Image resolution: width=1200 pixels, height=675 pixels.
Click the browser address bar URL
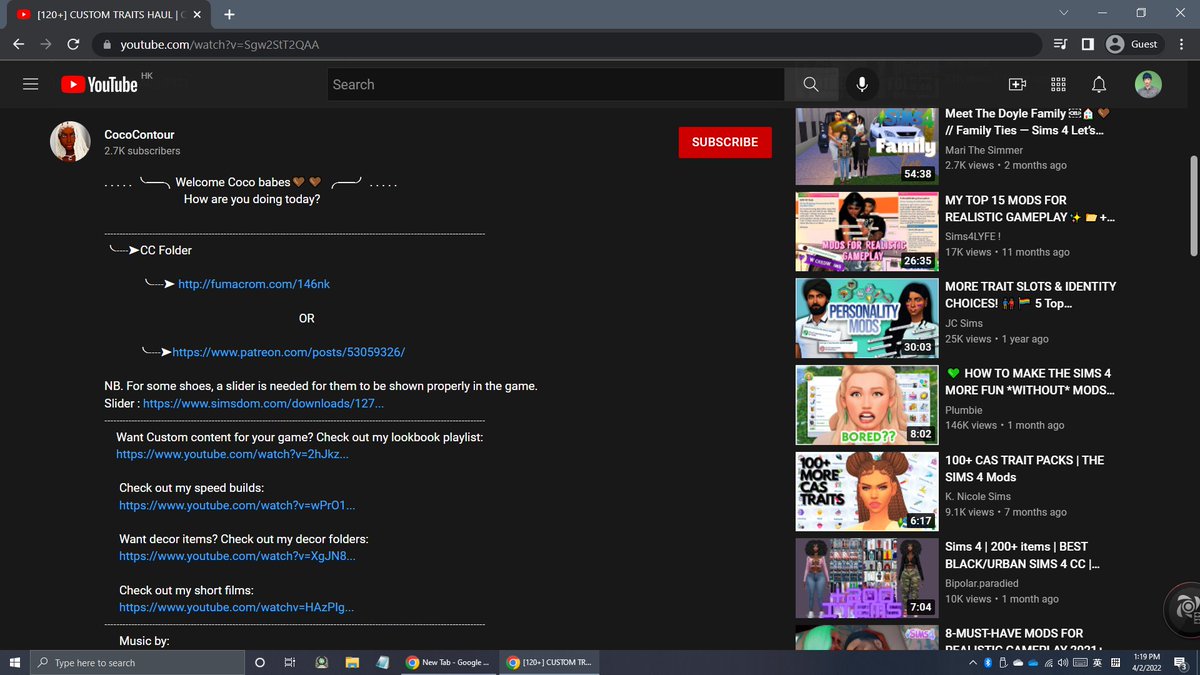click(x=220, y=45)
